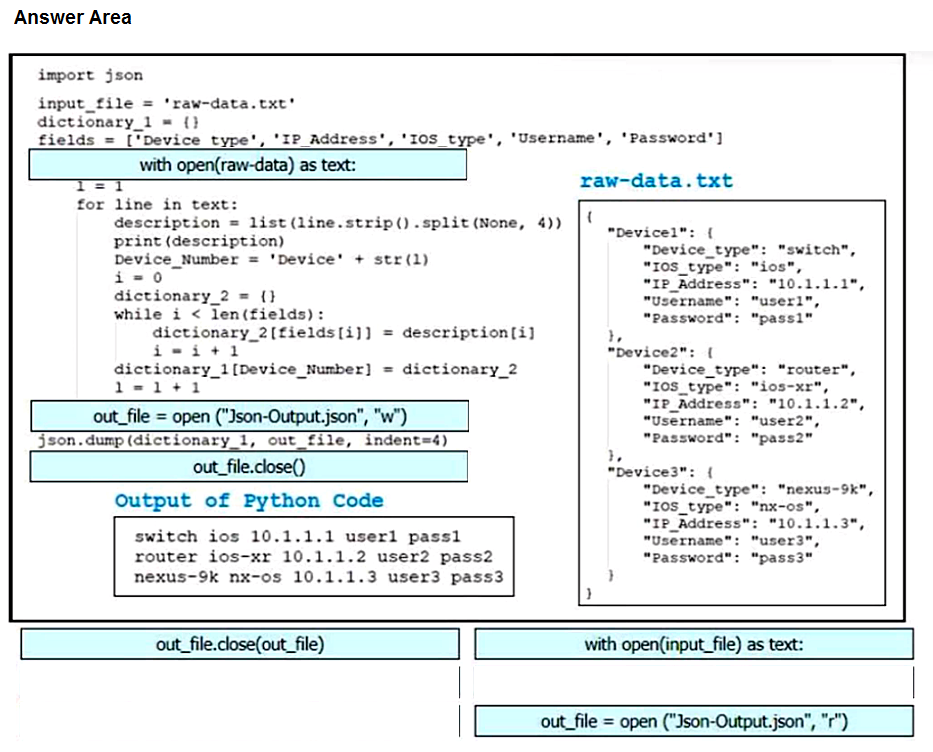The image size is (933, 752).
Task: Click the dictionary_1[Device_Number] assignment line
Action: click(x=315, y=369)
